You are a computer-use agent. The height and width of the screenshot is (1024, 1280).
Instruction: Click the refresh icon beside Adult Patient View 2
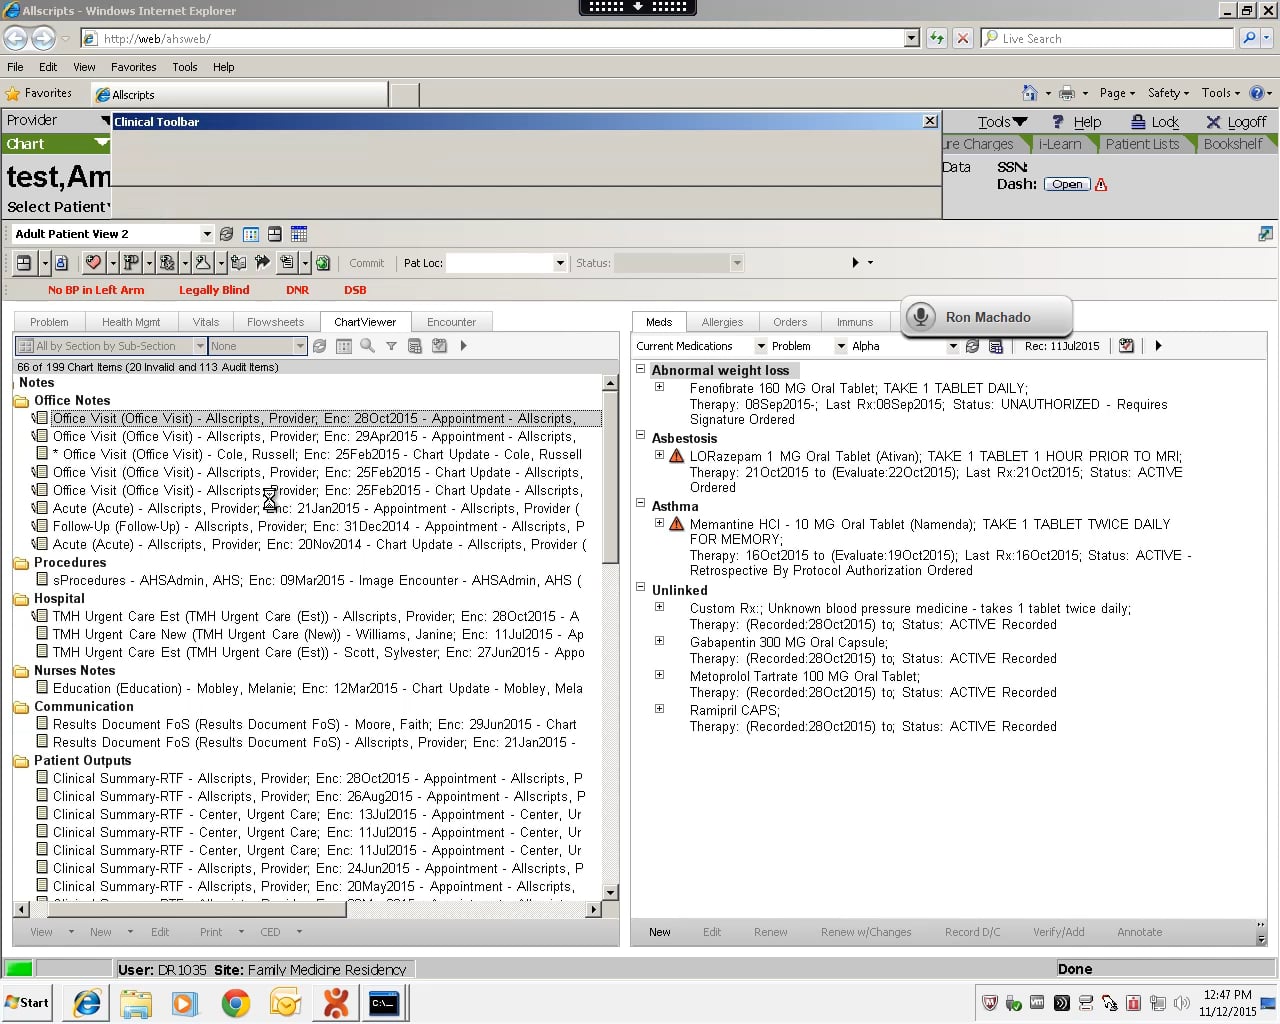[x=226, y=234]
